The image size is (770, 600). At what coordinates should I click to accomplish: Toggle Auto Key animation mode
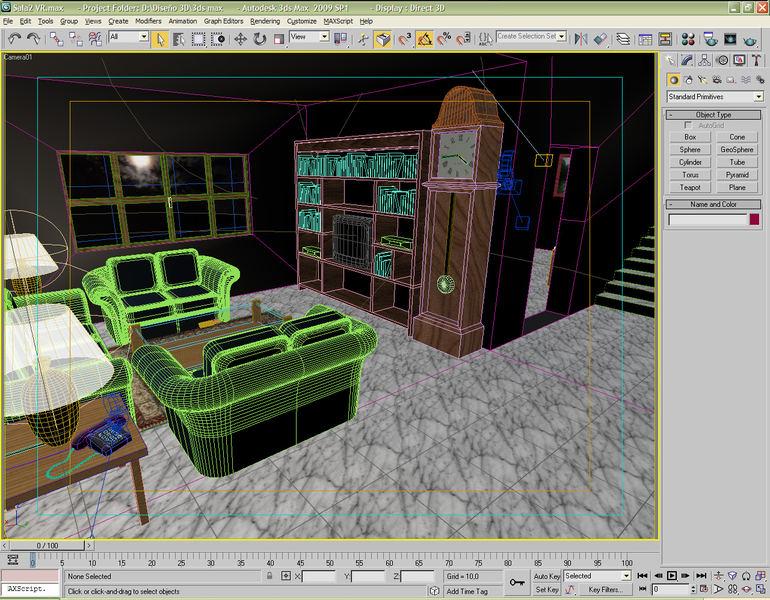point(547,576)
